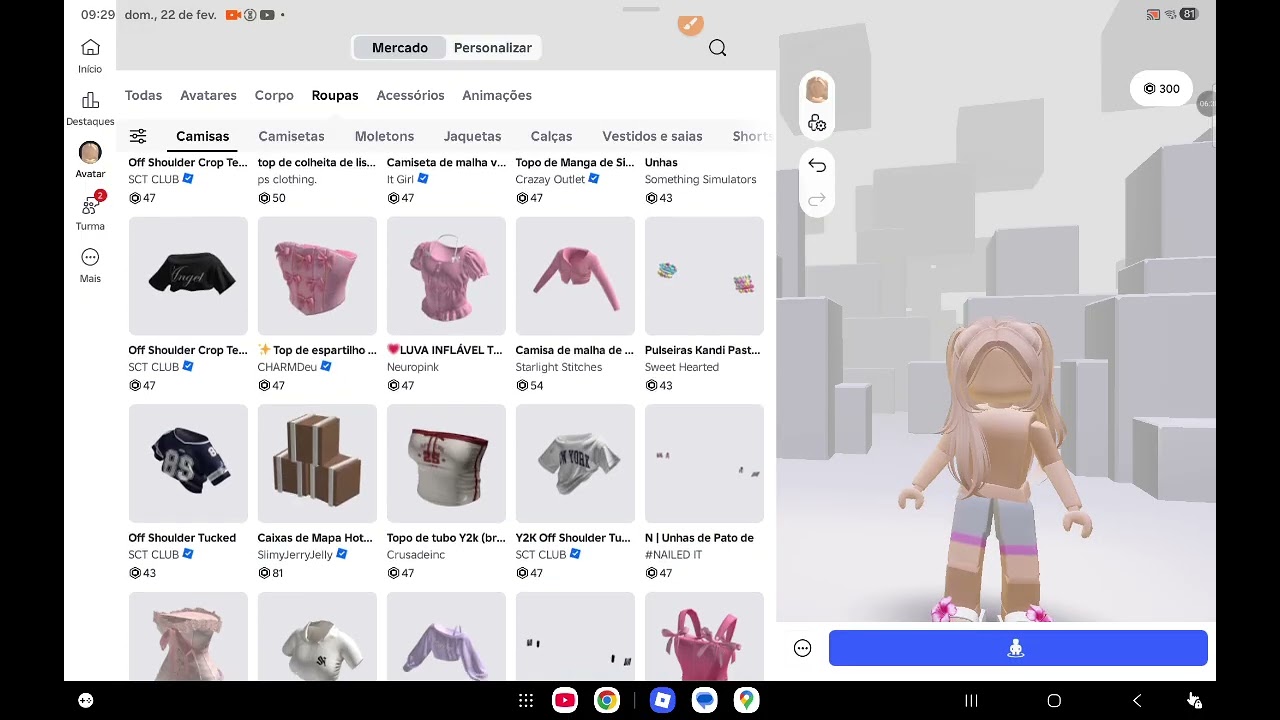
Task: Click price 81 of Caixas de Mapa
Action: coord(271,573)
